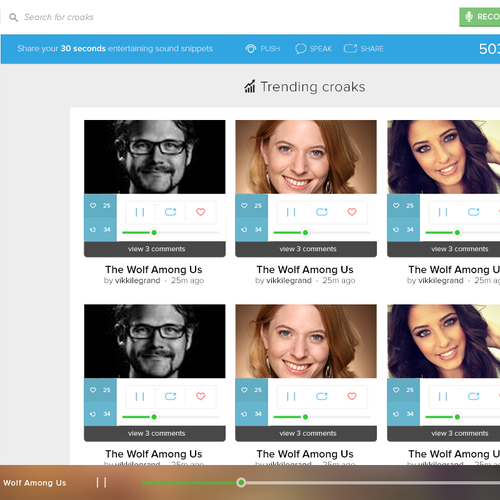View 3 comments on top-row bearded man card
Viewport: 500px width, 500px height.
tap(155, 249)
